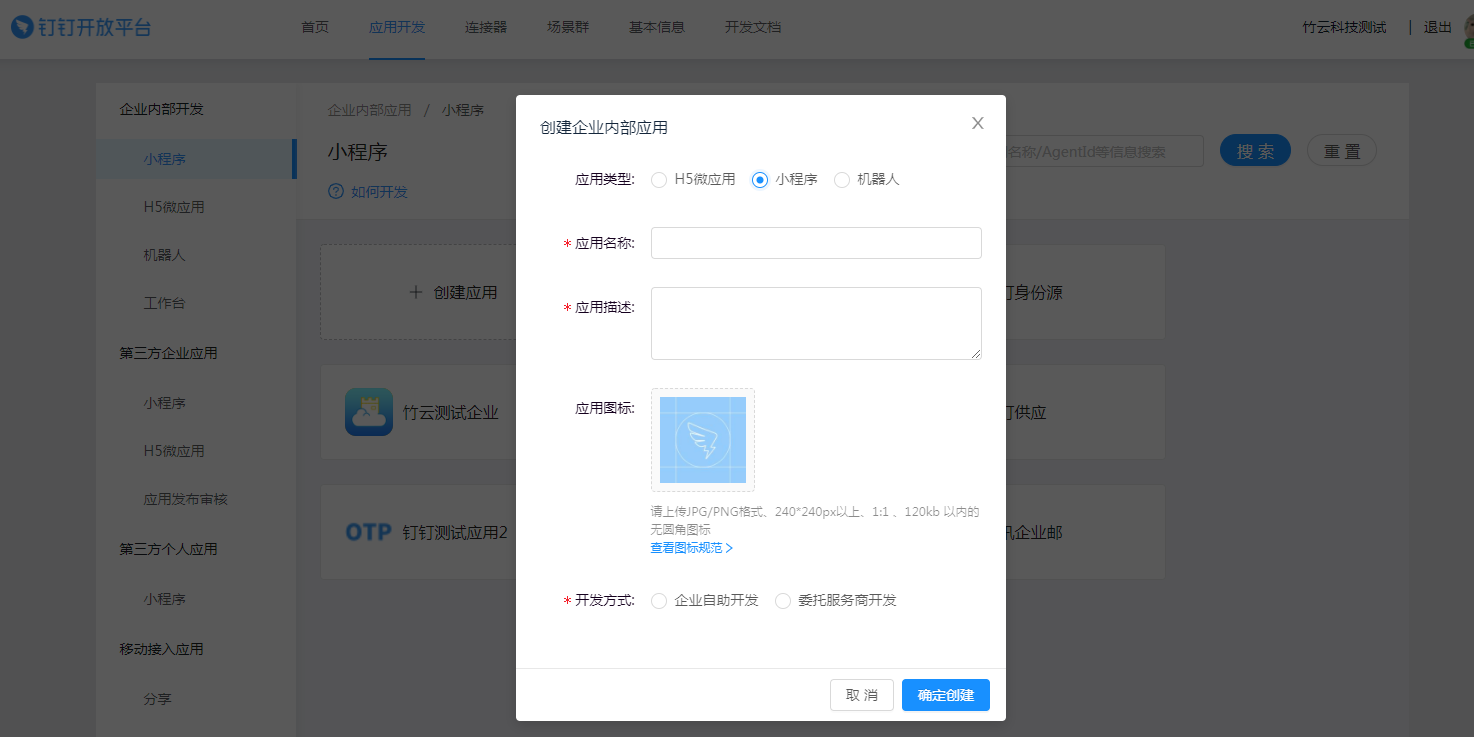Open the 场景群 navigation item

(x=568, y=27)
